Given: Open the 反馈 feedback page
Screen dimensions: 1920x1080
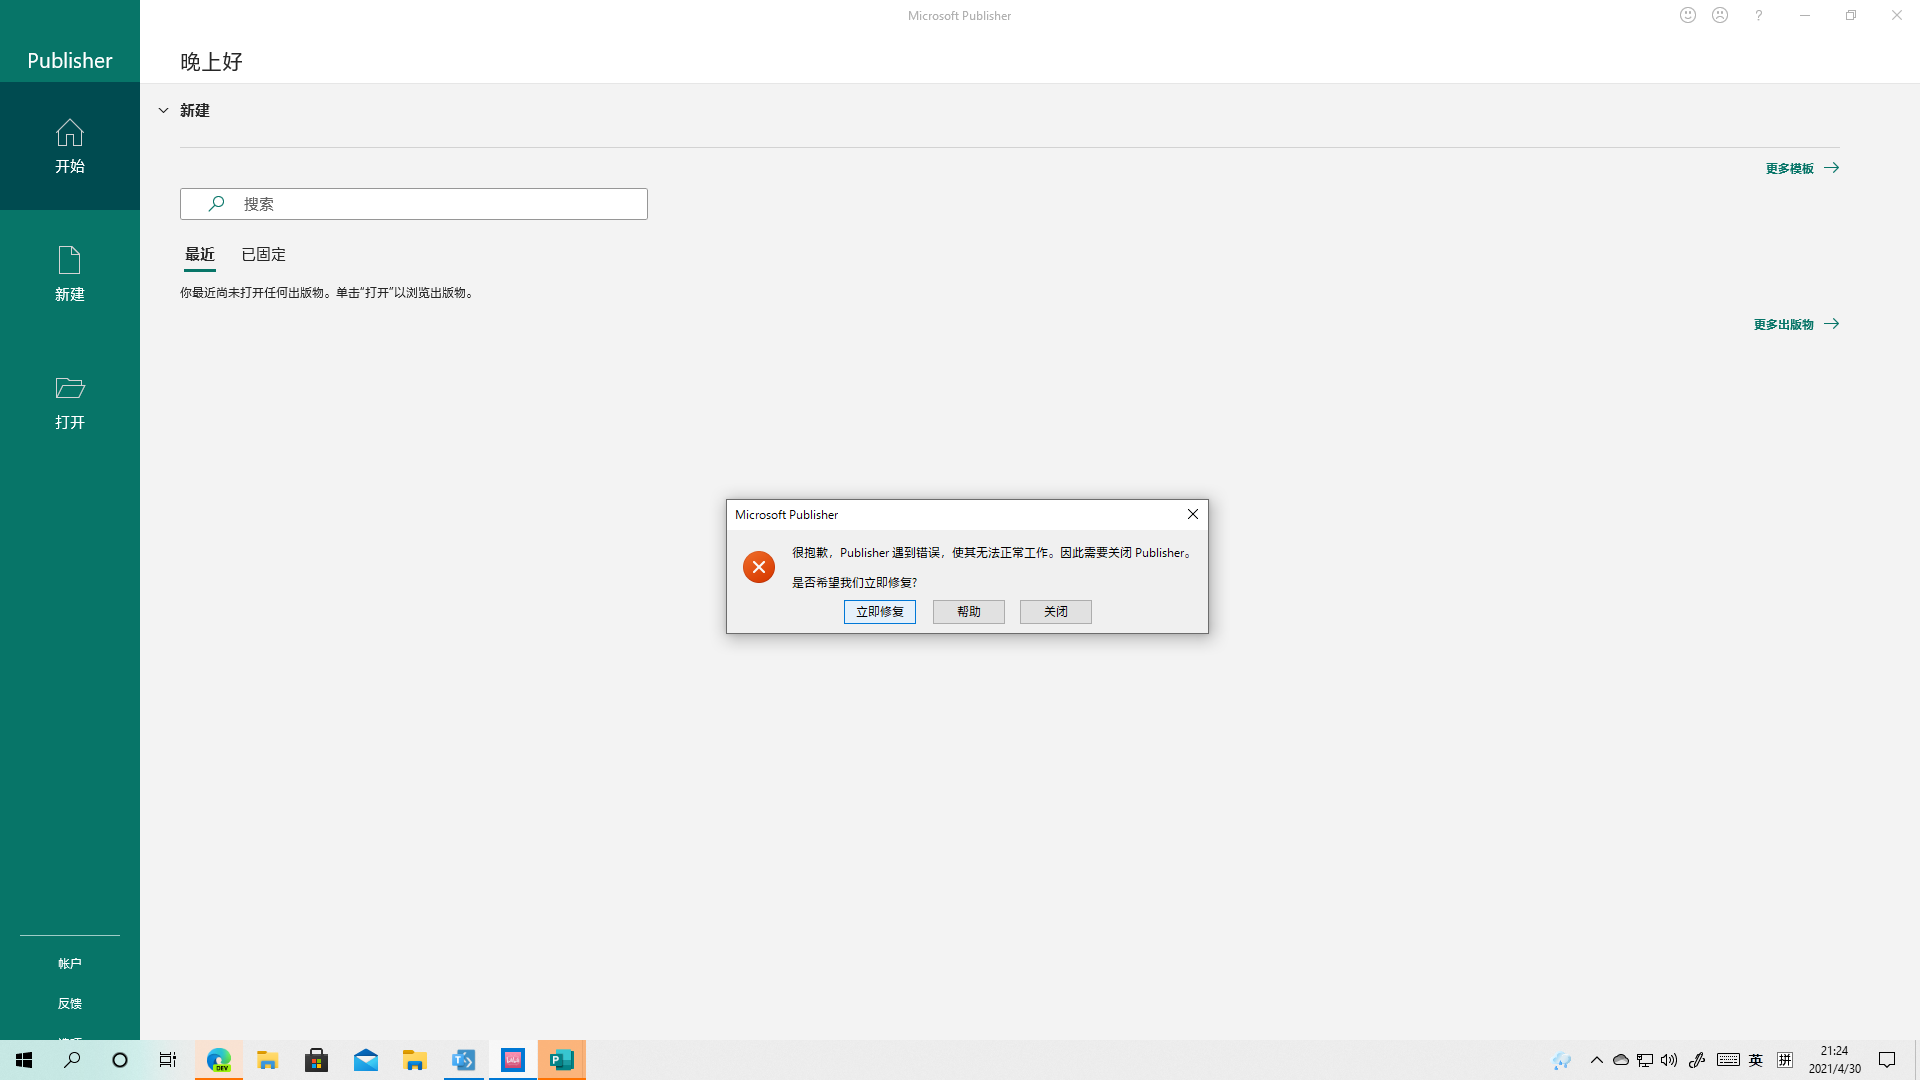Looking at the screenshot, I should pyautogui.click(x=70, y=1003).
